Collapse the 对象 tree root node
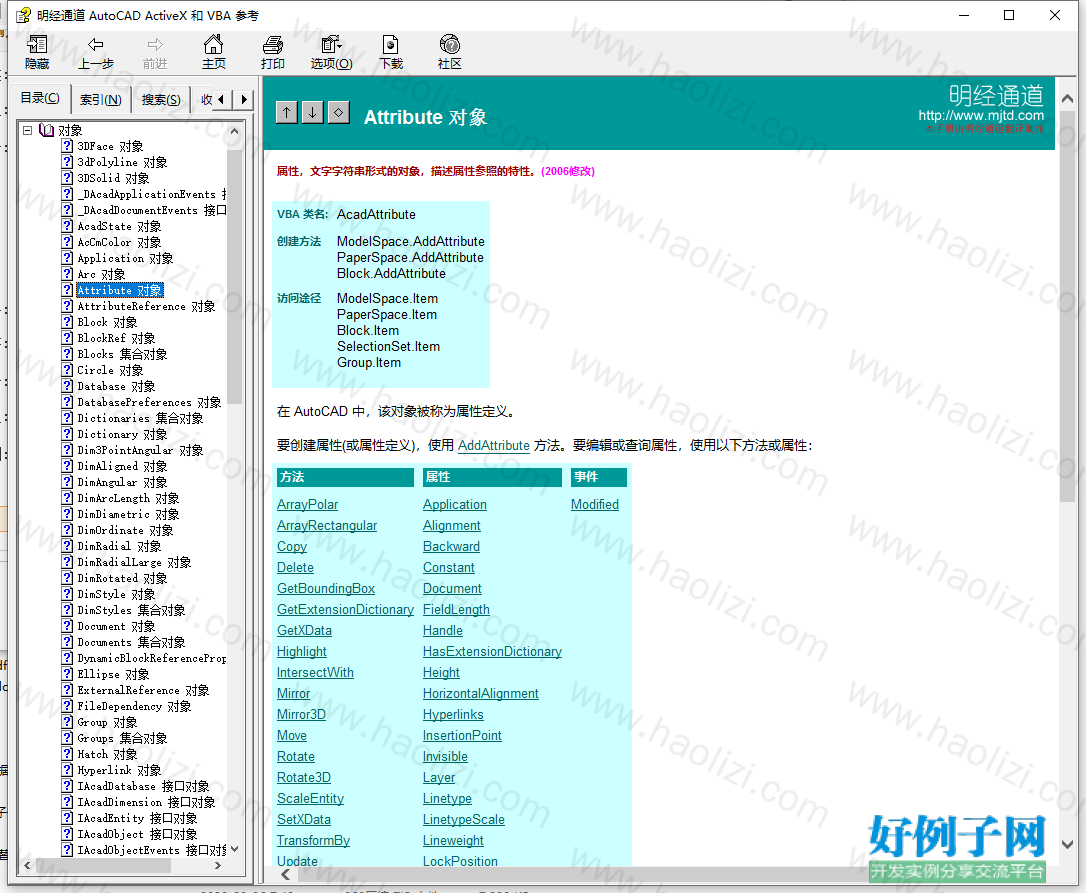This screenshot has width=1086, height=893. coord(27,130)
